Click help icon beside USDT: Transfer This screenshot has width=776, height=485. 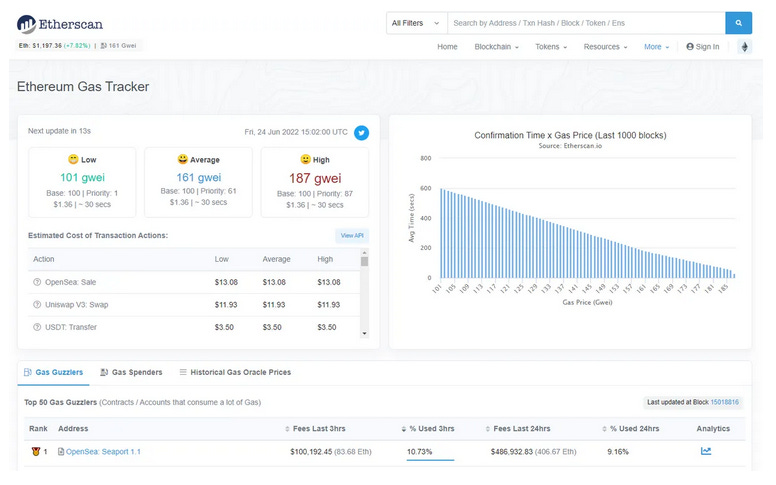coord(37,327)
